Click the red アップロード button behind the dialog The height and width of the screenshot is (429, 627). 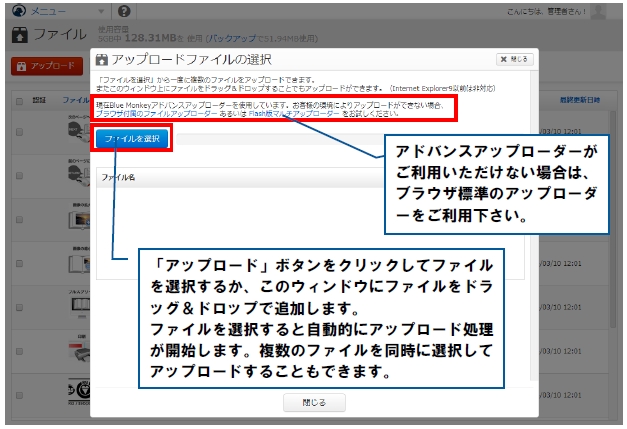coord(47,66)
